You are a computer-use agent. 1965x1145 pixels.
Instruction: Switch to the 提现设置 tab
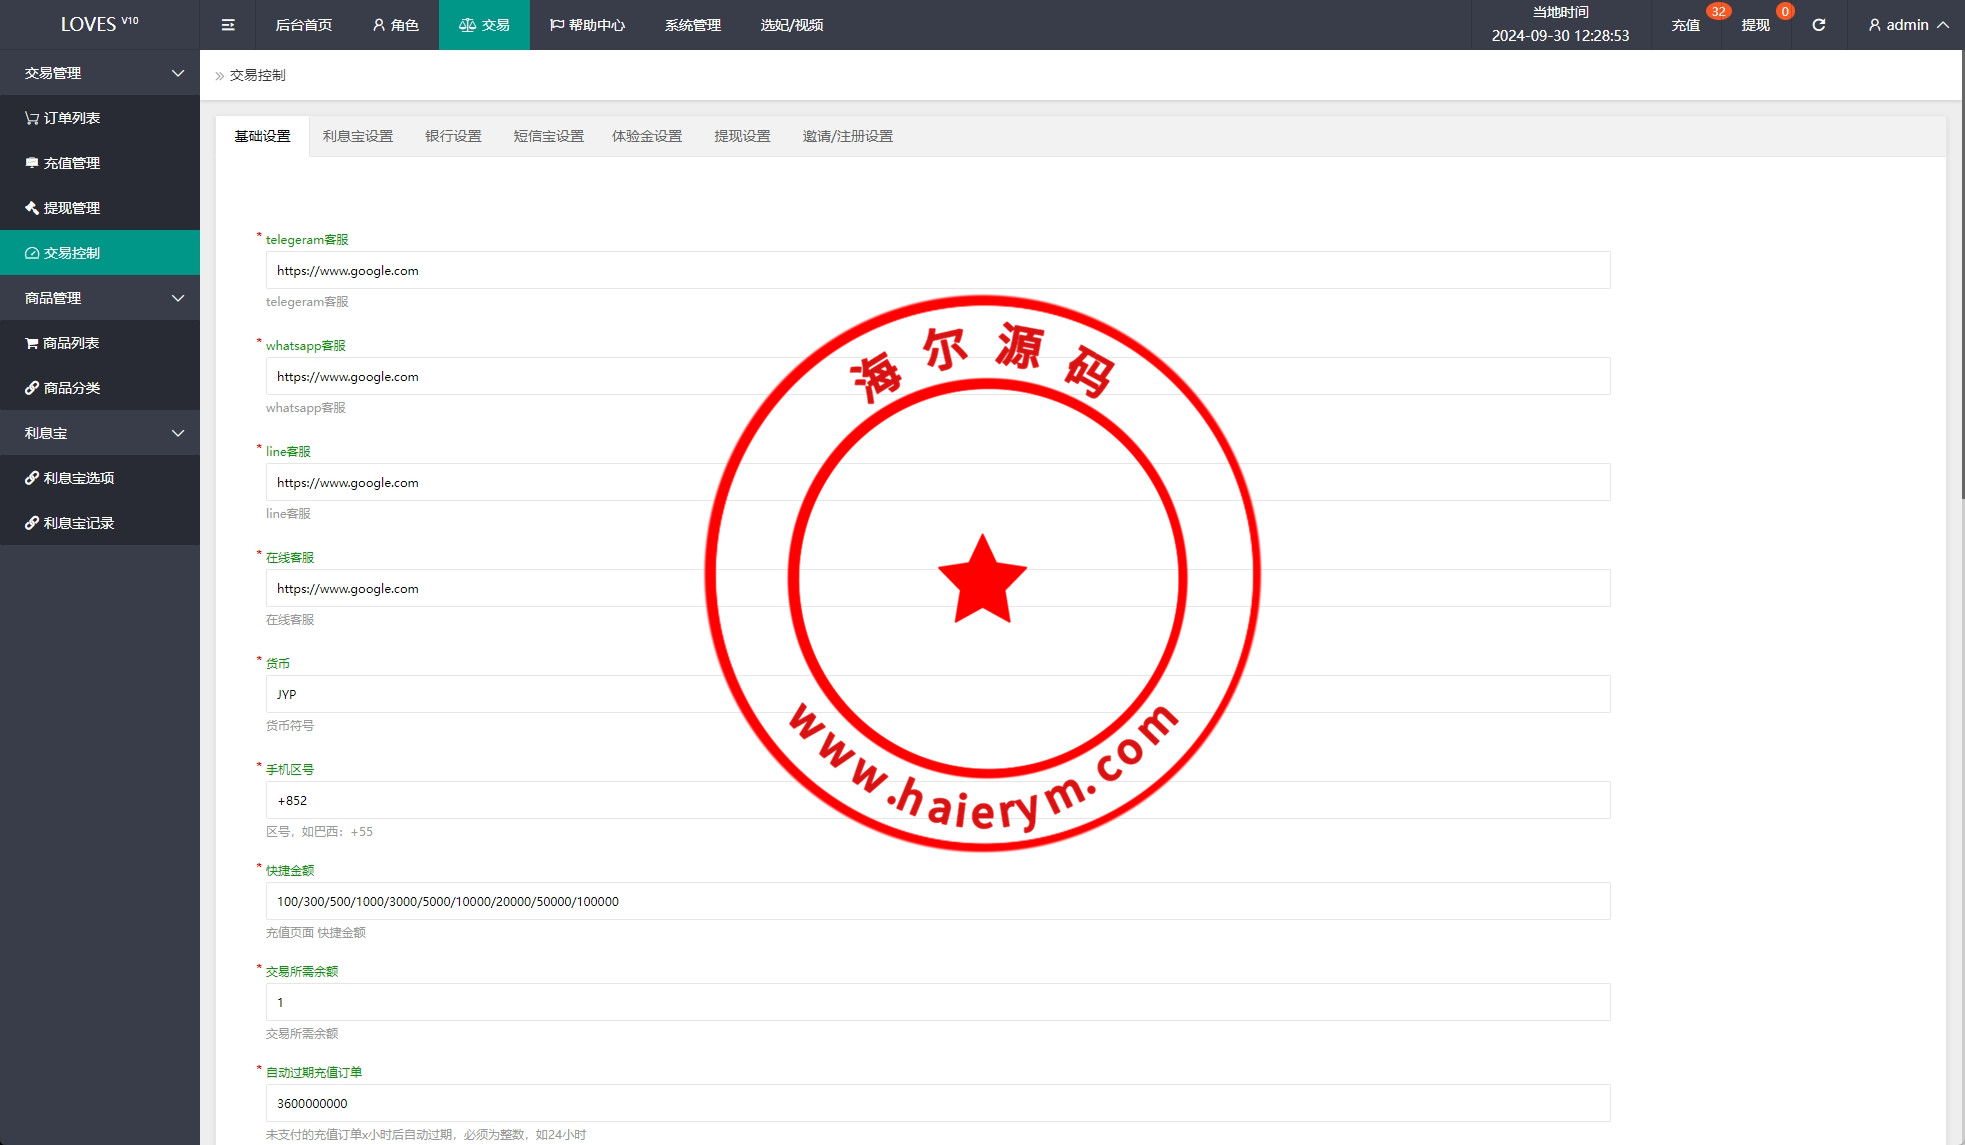pos(742,136)
